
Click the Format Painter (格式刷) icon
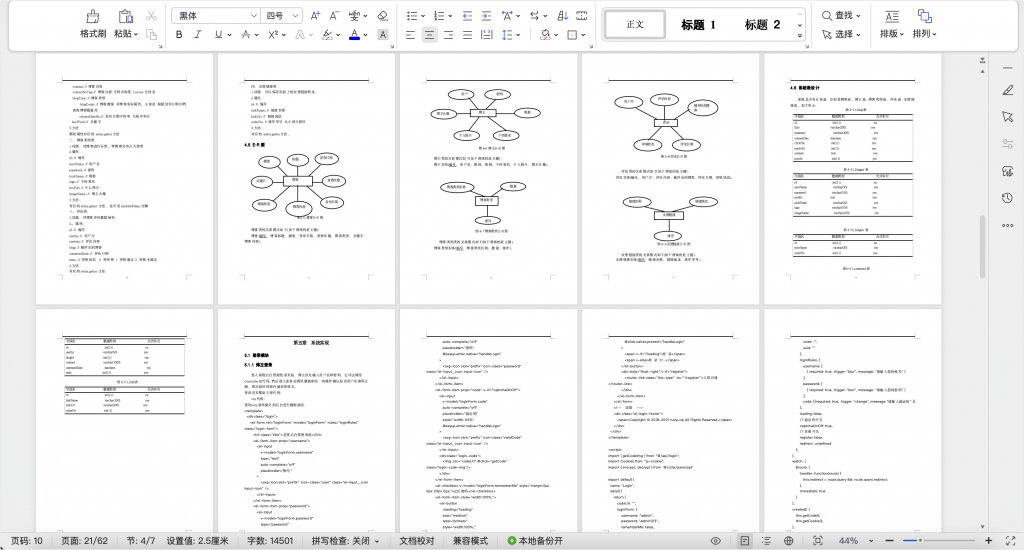(x=93, y=17)
